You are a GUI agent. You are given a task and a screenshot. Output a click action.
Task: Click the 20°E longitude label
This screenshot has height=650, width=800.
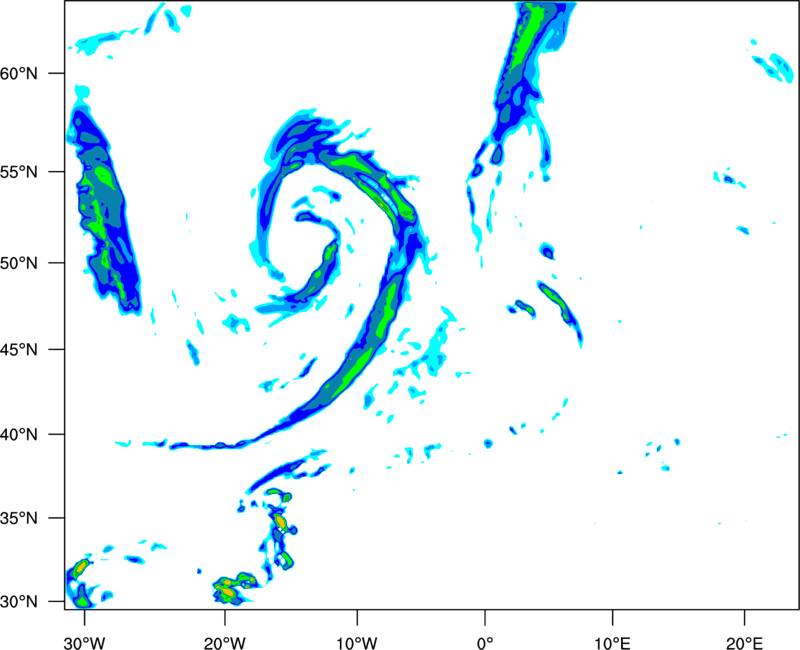click(x=744, y=643)
